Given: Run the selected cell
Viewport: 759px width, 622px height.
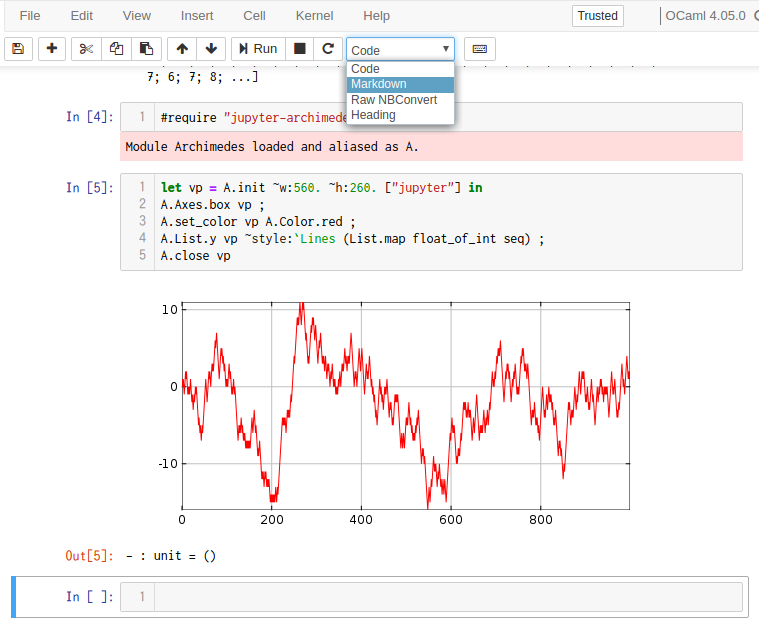Looking at the screenshot, I should pos(258,49).
